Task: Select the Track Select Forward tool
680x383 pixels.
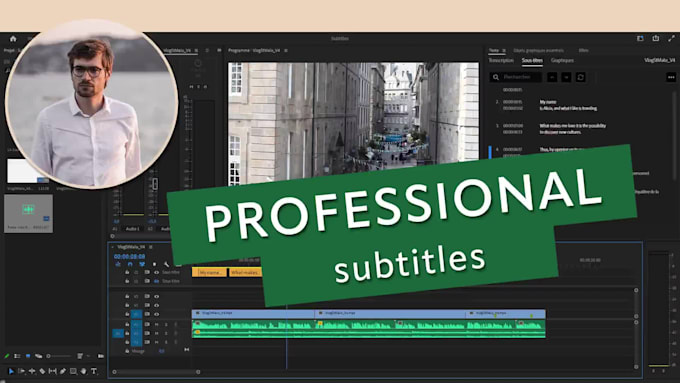Action: 21,371
